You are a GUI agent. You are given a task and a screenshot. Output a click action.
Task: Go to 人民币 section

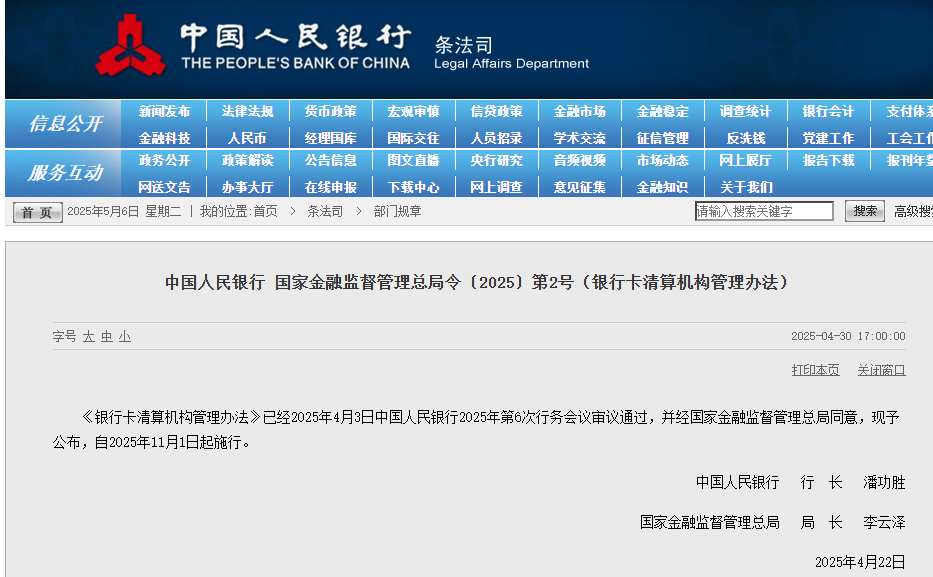pos(248,138)
